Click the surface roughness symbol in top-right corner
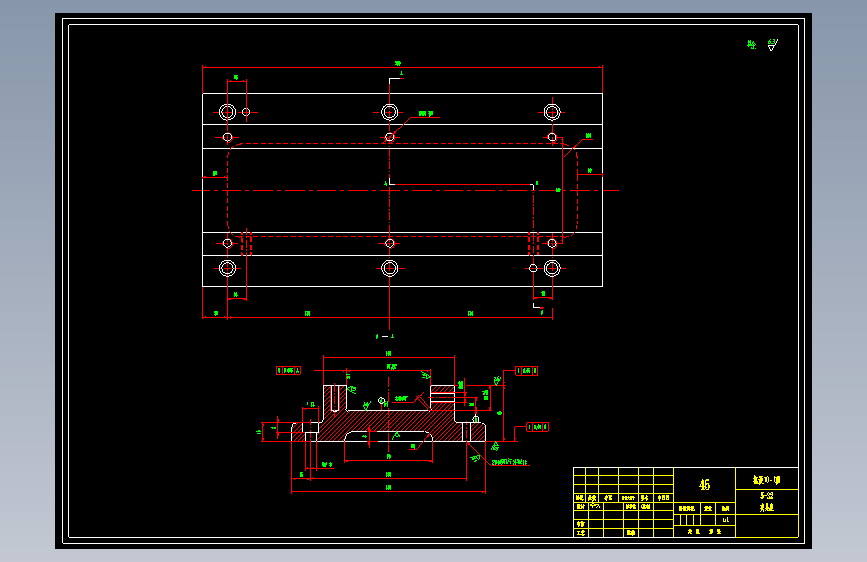The width and height of the screenshot is (867, 562). [x=772, y=45]
